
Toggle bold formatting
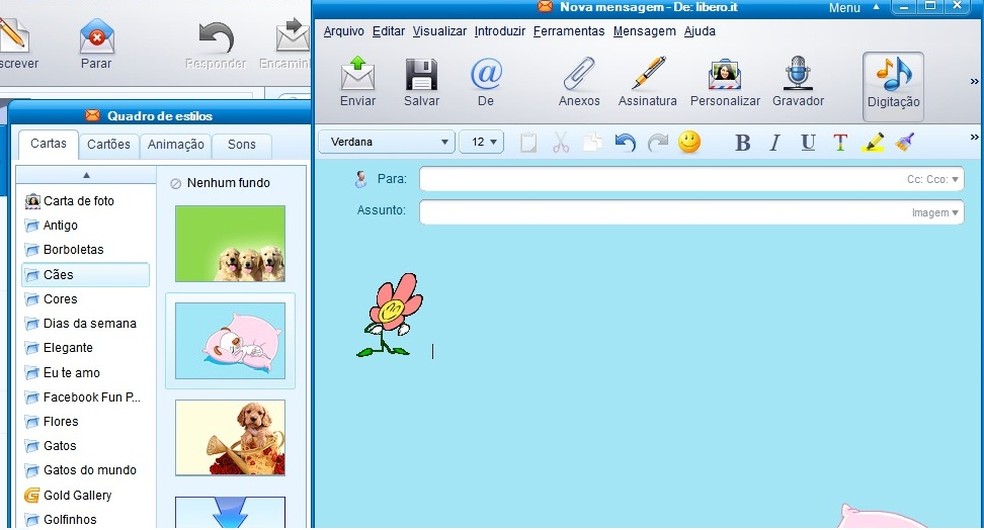click(742, 143)
